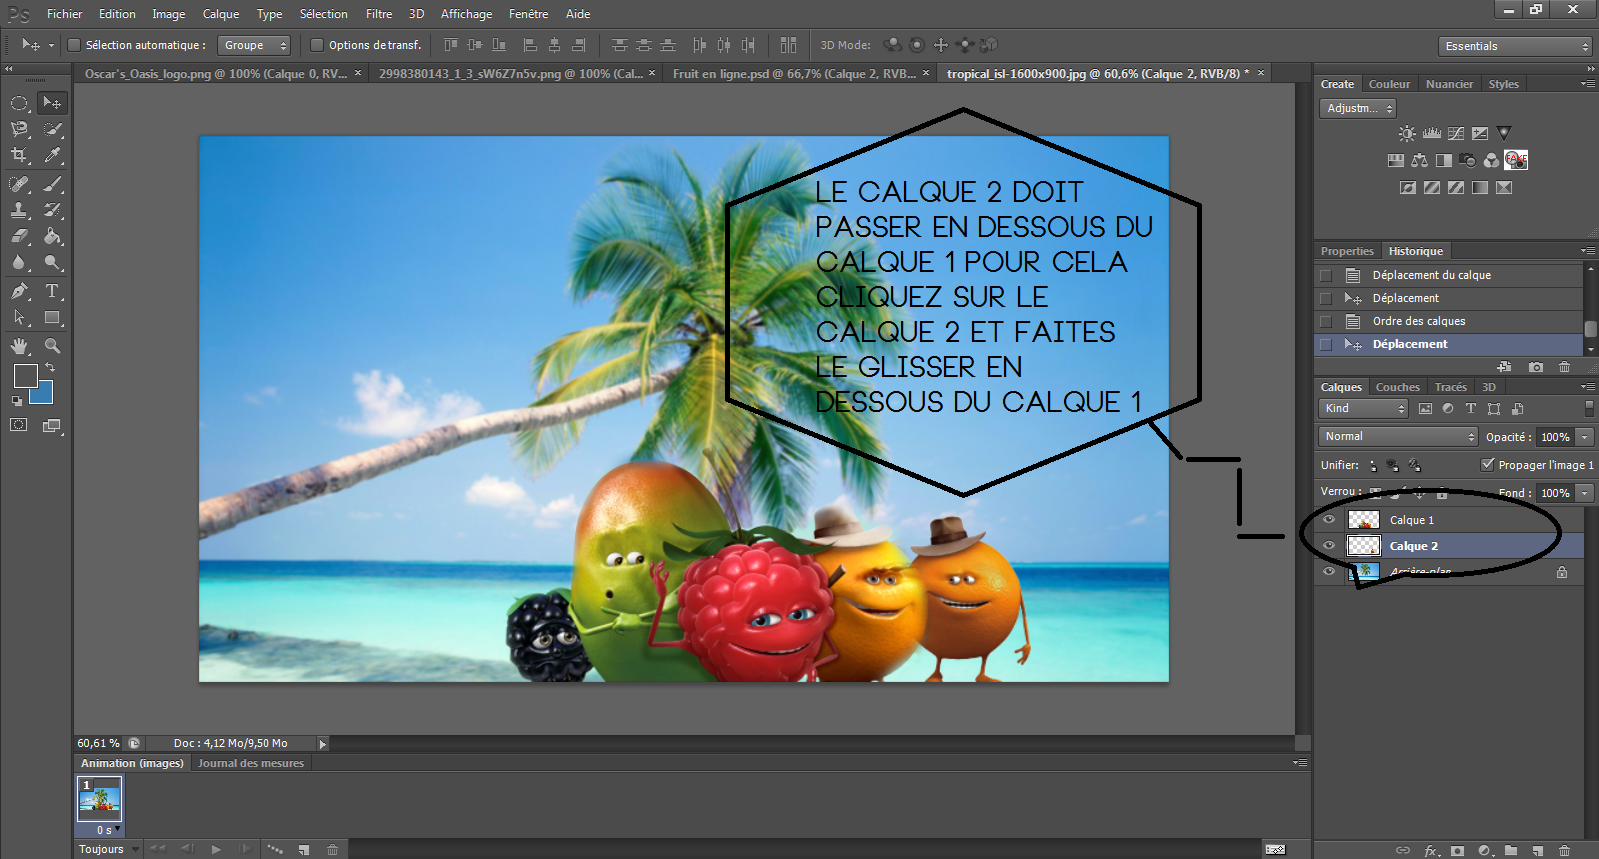1599x859 pixels.
Task: Select the Dodge tool
Action: point(52,262)
